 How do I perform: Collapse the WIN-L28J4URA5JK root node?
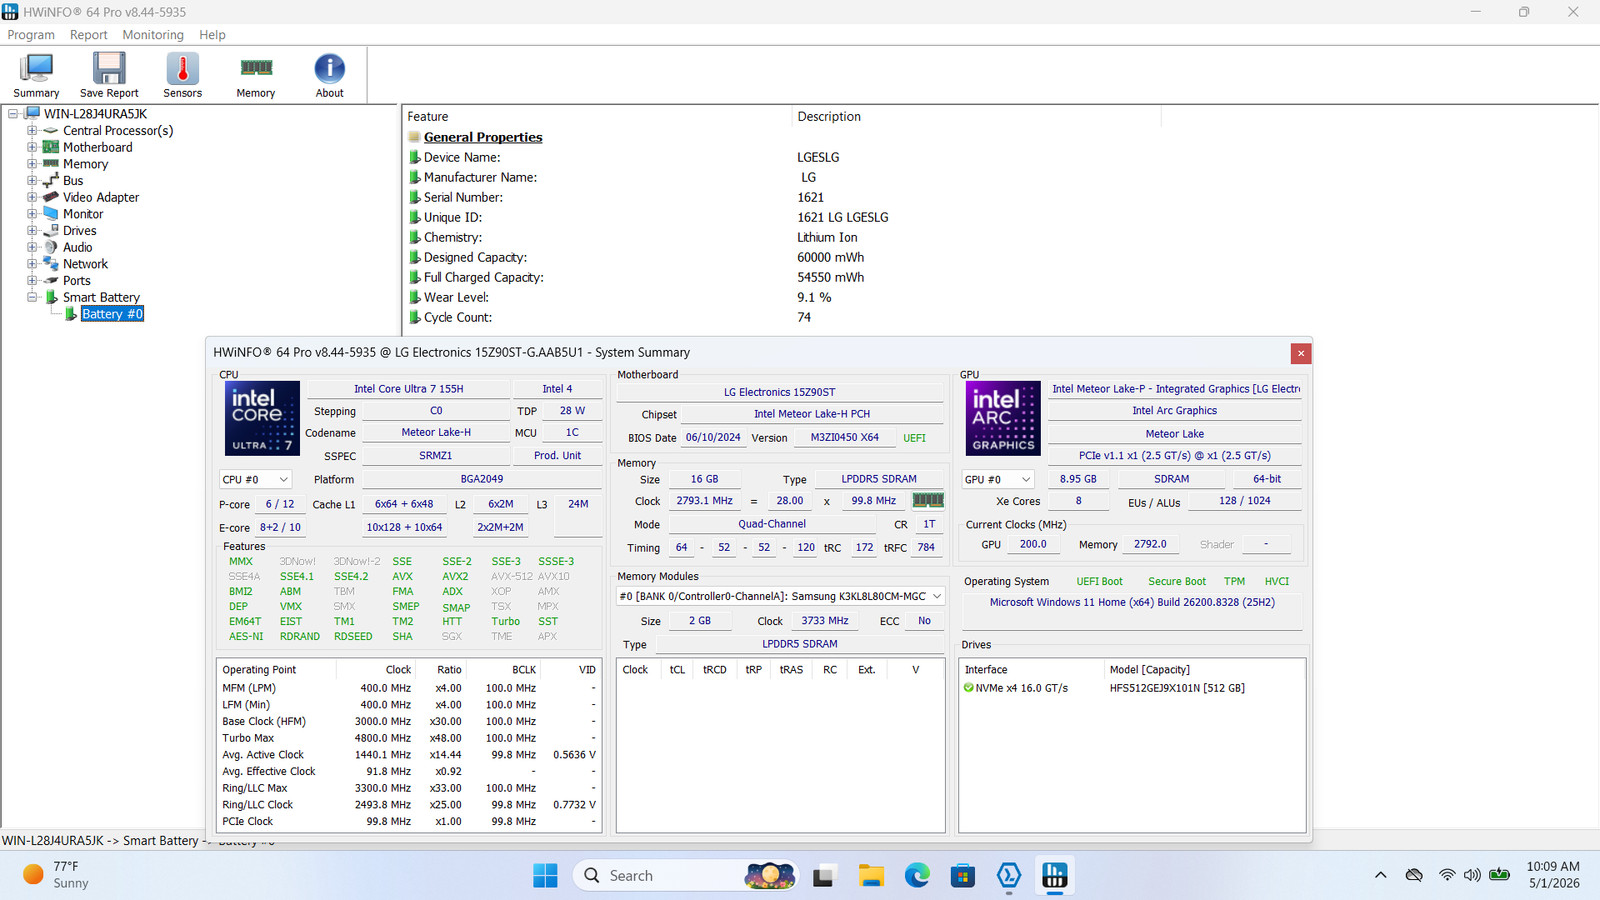(13, 114)
